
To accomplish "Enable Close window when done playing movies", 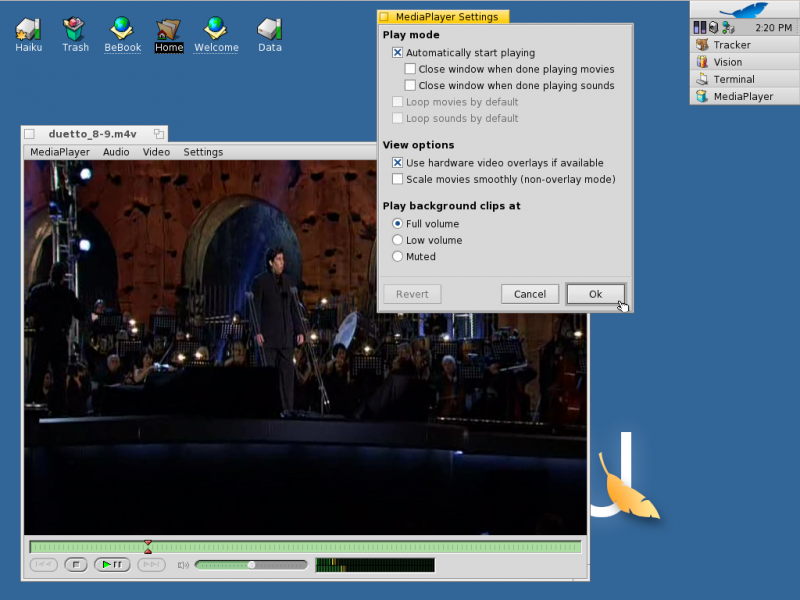I will pos(410,69).
